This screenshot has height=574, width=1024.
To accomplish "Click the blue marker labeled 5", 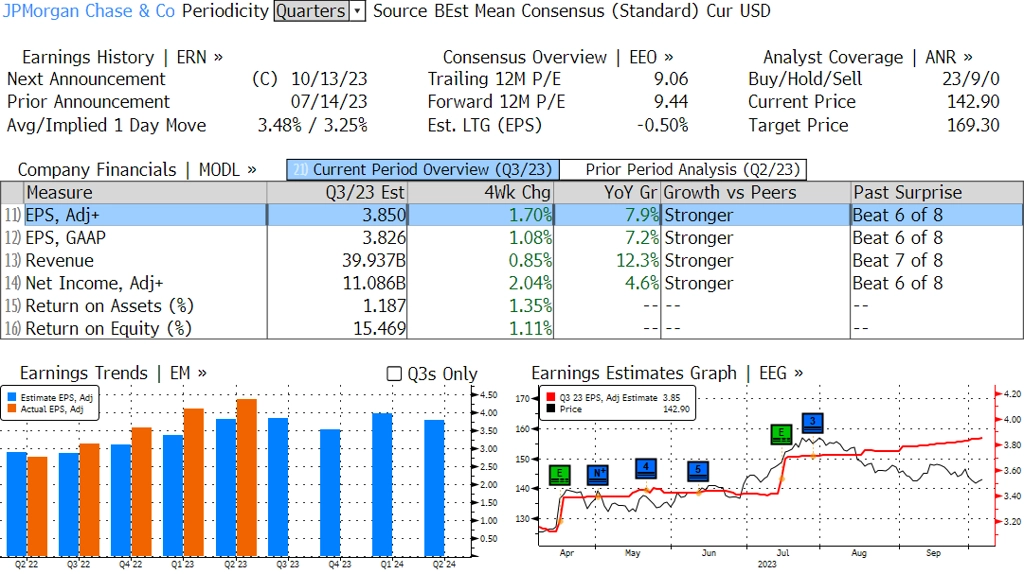I will point(698,471).
